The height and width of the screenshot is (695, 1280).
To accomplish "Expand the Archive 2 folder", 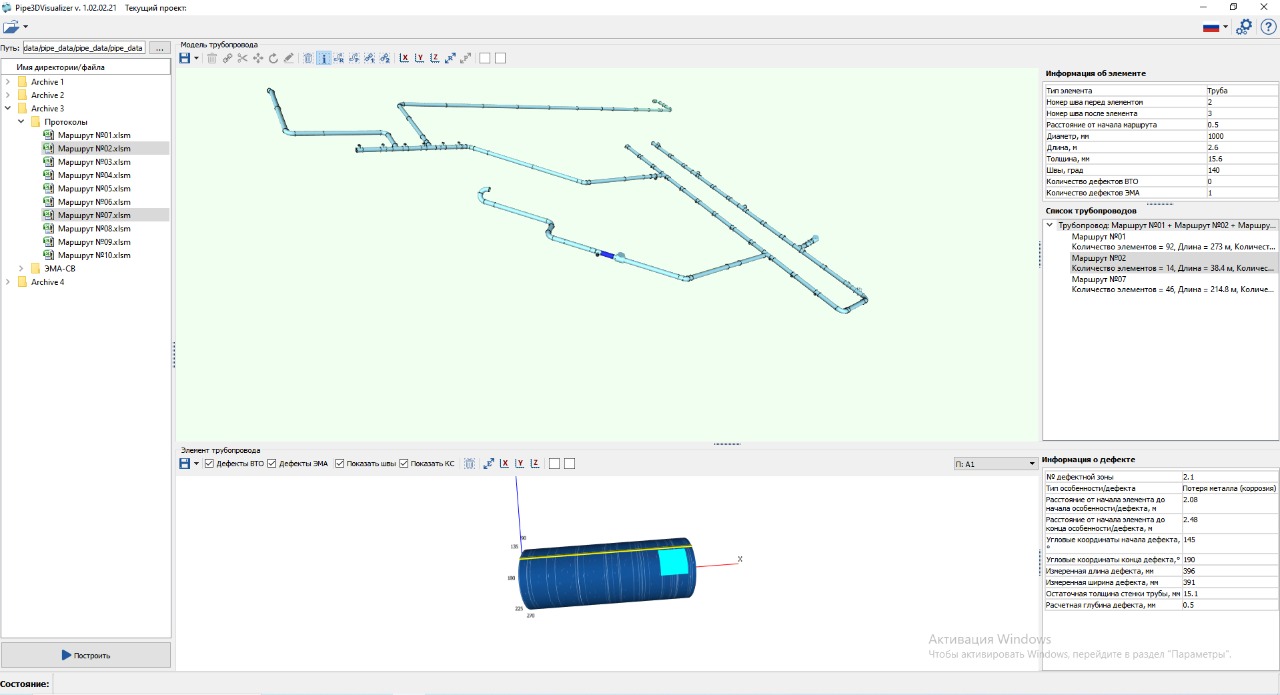I will (8, 95).
